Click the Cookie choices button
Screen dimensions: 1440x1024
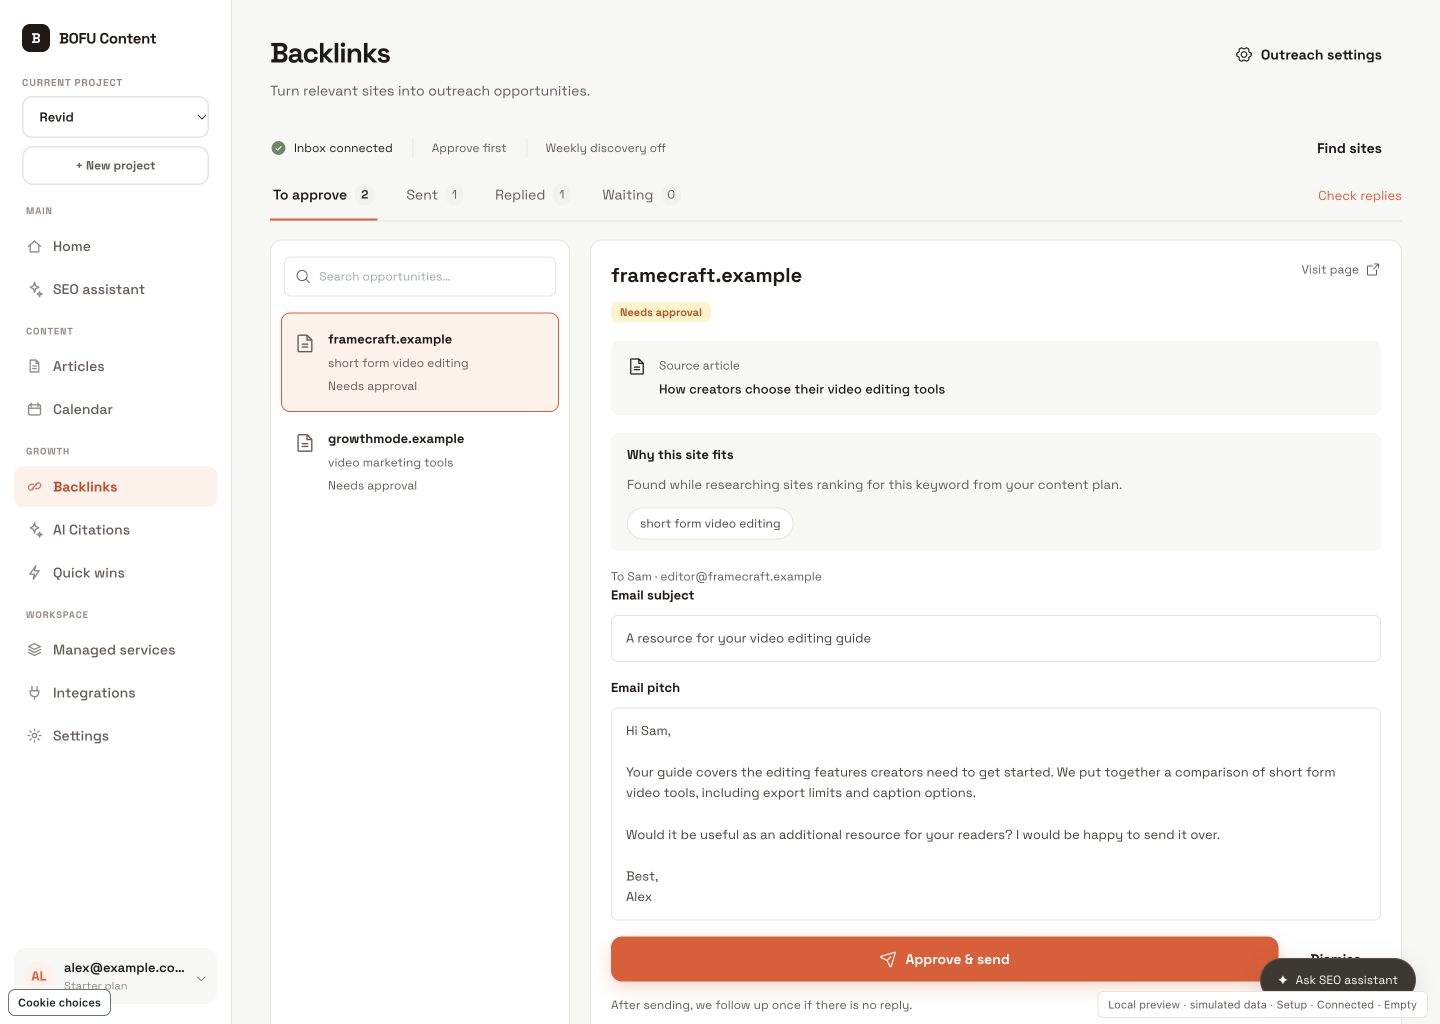(x=59, y=1003)
